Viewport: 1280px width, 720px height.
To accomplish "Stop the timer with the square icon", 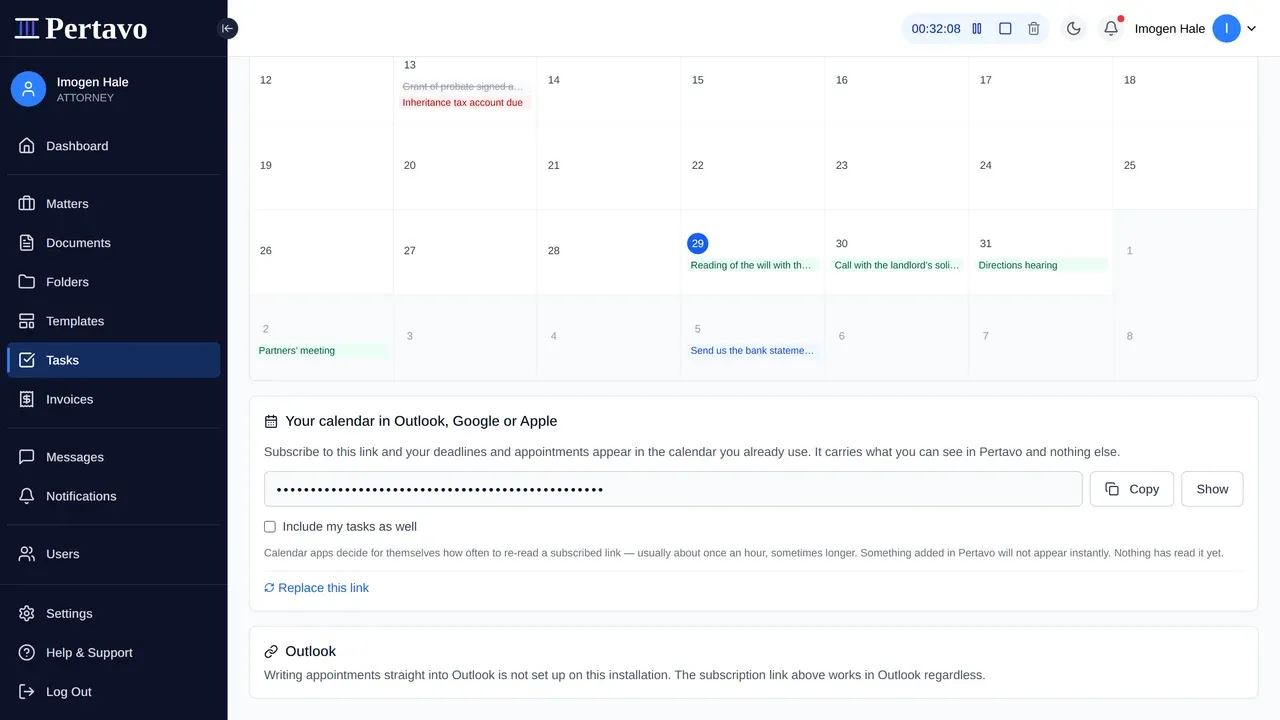I will pyautogui.click(x=1005, y=29).
